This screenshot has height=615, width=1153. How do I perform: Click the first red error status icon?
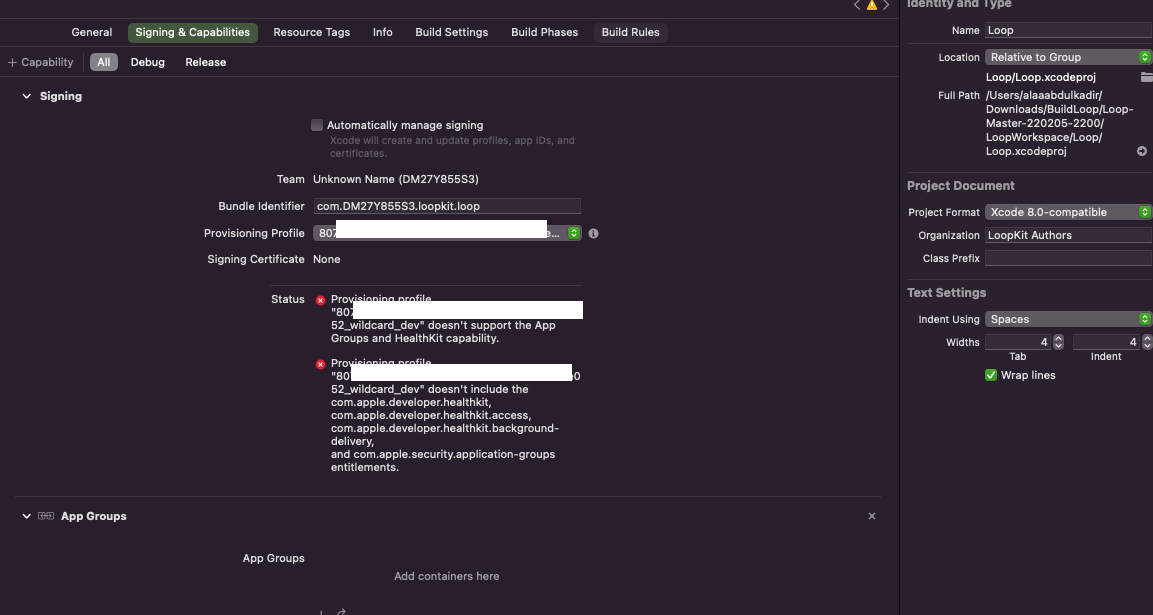(x=320, y=300)
